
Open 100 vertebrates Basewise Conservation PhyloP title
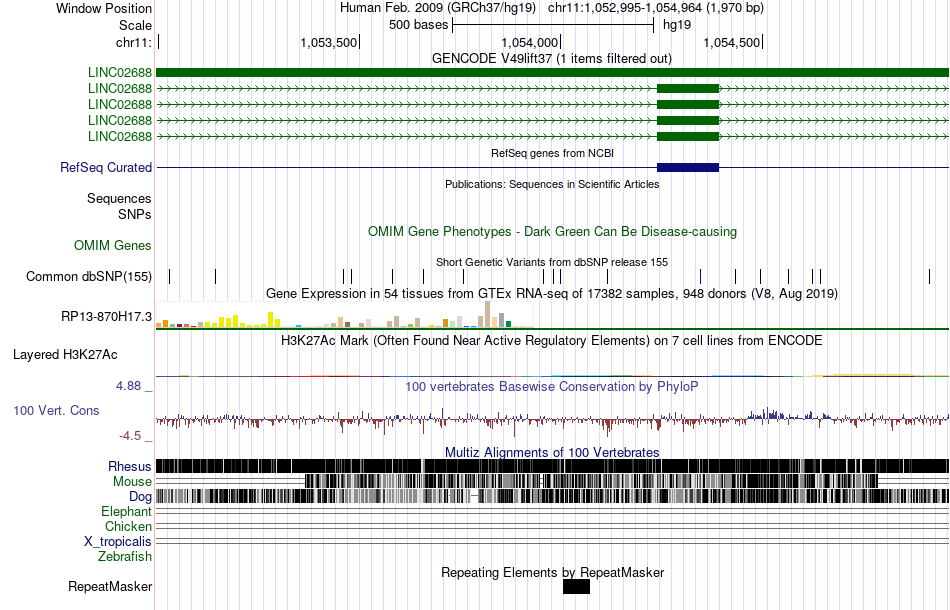(x=552, y=386)
